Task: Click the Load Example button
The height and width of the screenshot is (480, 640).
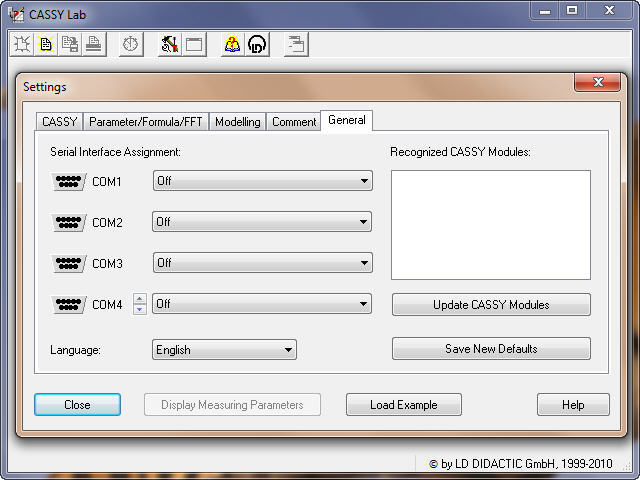Action: 404,404
